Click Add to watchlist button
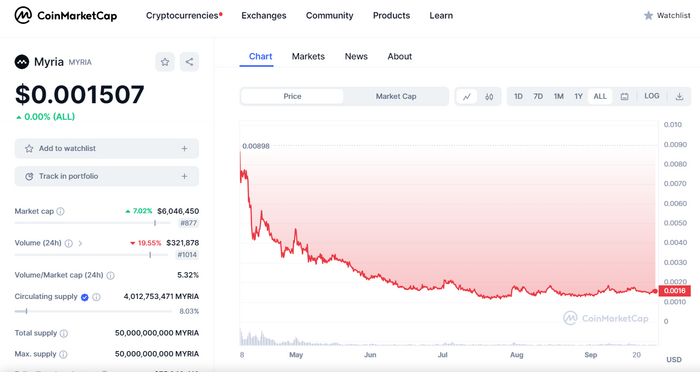700x372 pixels. click(107, 149)
